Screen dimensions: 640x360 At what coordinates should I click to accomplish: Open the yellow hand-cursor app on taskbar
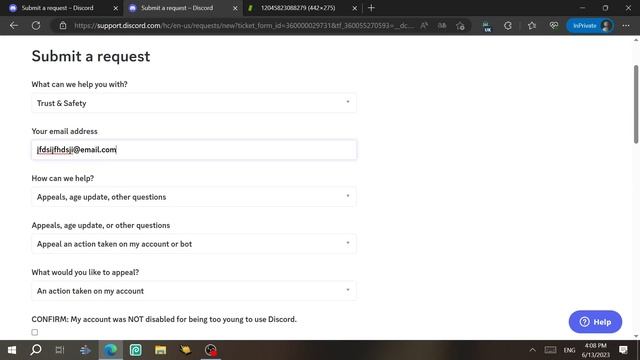click(x=185, y=350)
